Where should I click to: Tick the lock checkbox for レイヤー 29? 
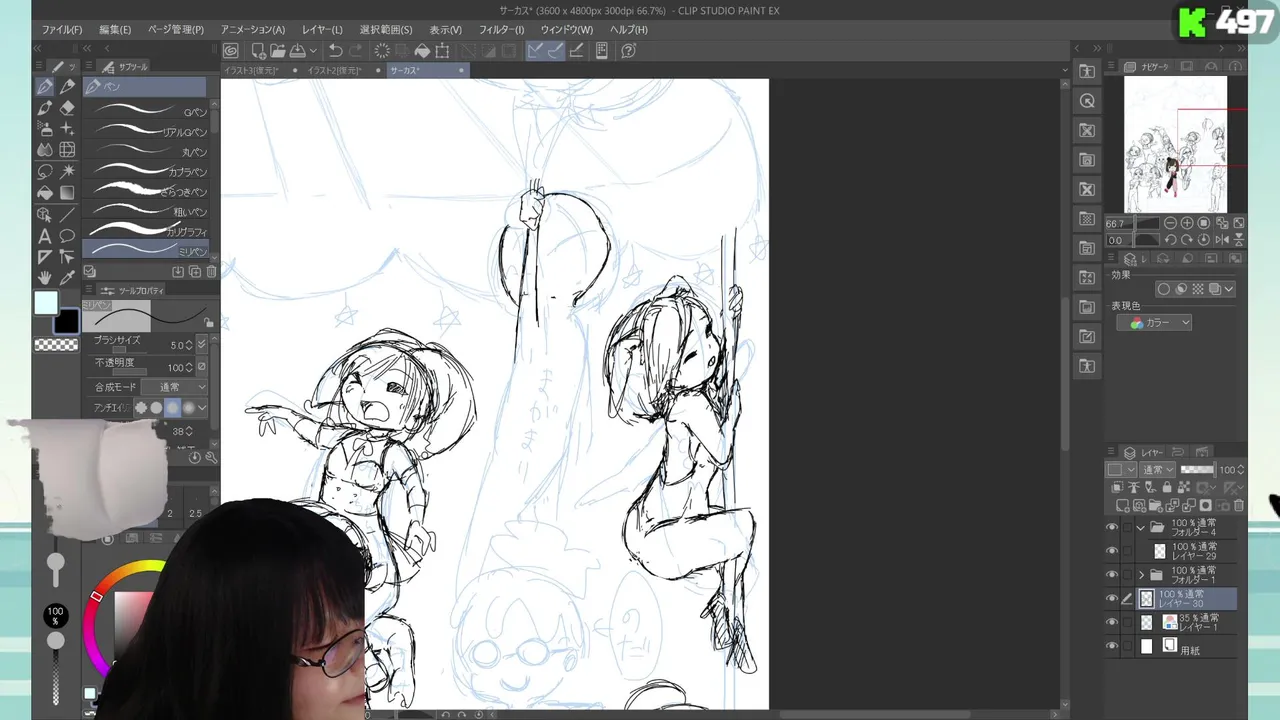tap(1128, 551)
